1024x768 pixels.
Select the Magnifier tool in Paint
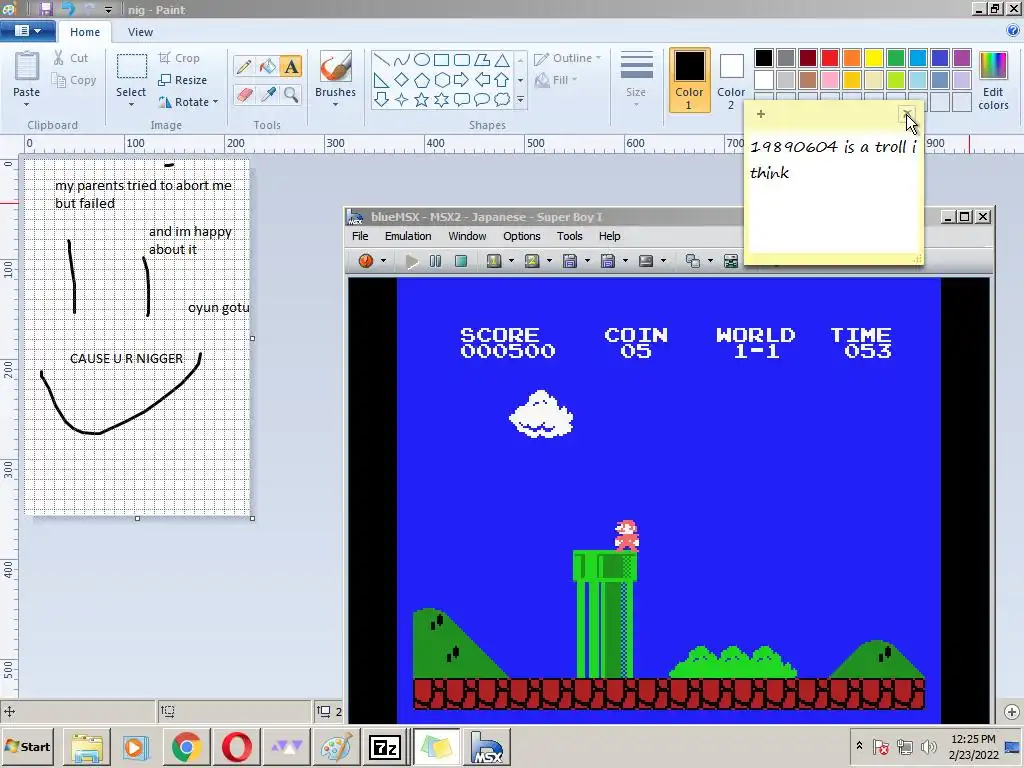[x=291, y=95]
